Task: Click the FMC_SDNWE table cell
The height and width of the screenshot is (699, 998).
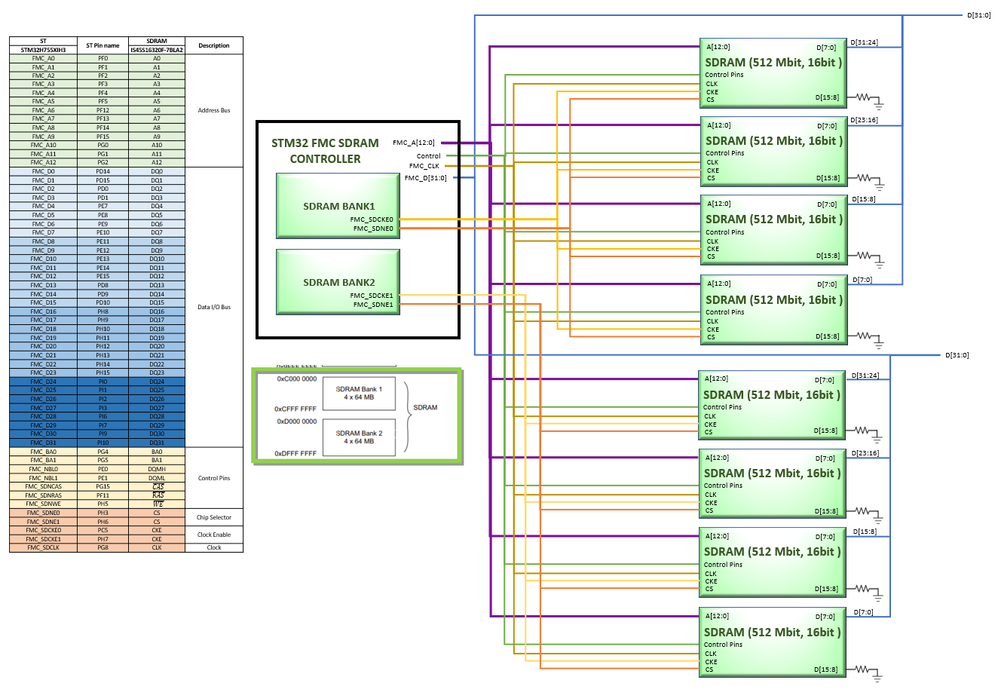Action: pyautogui.click(x=43, y=504)
